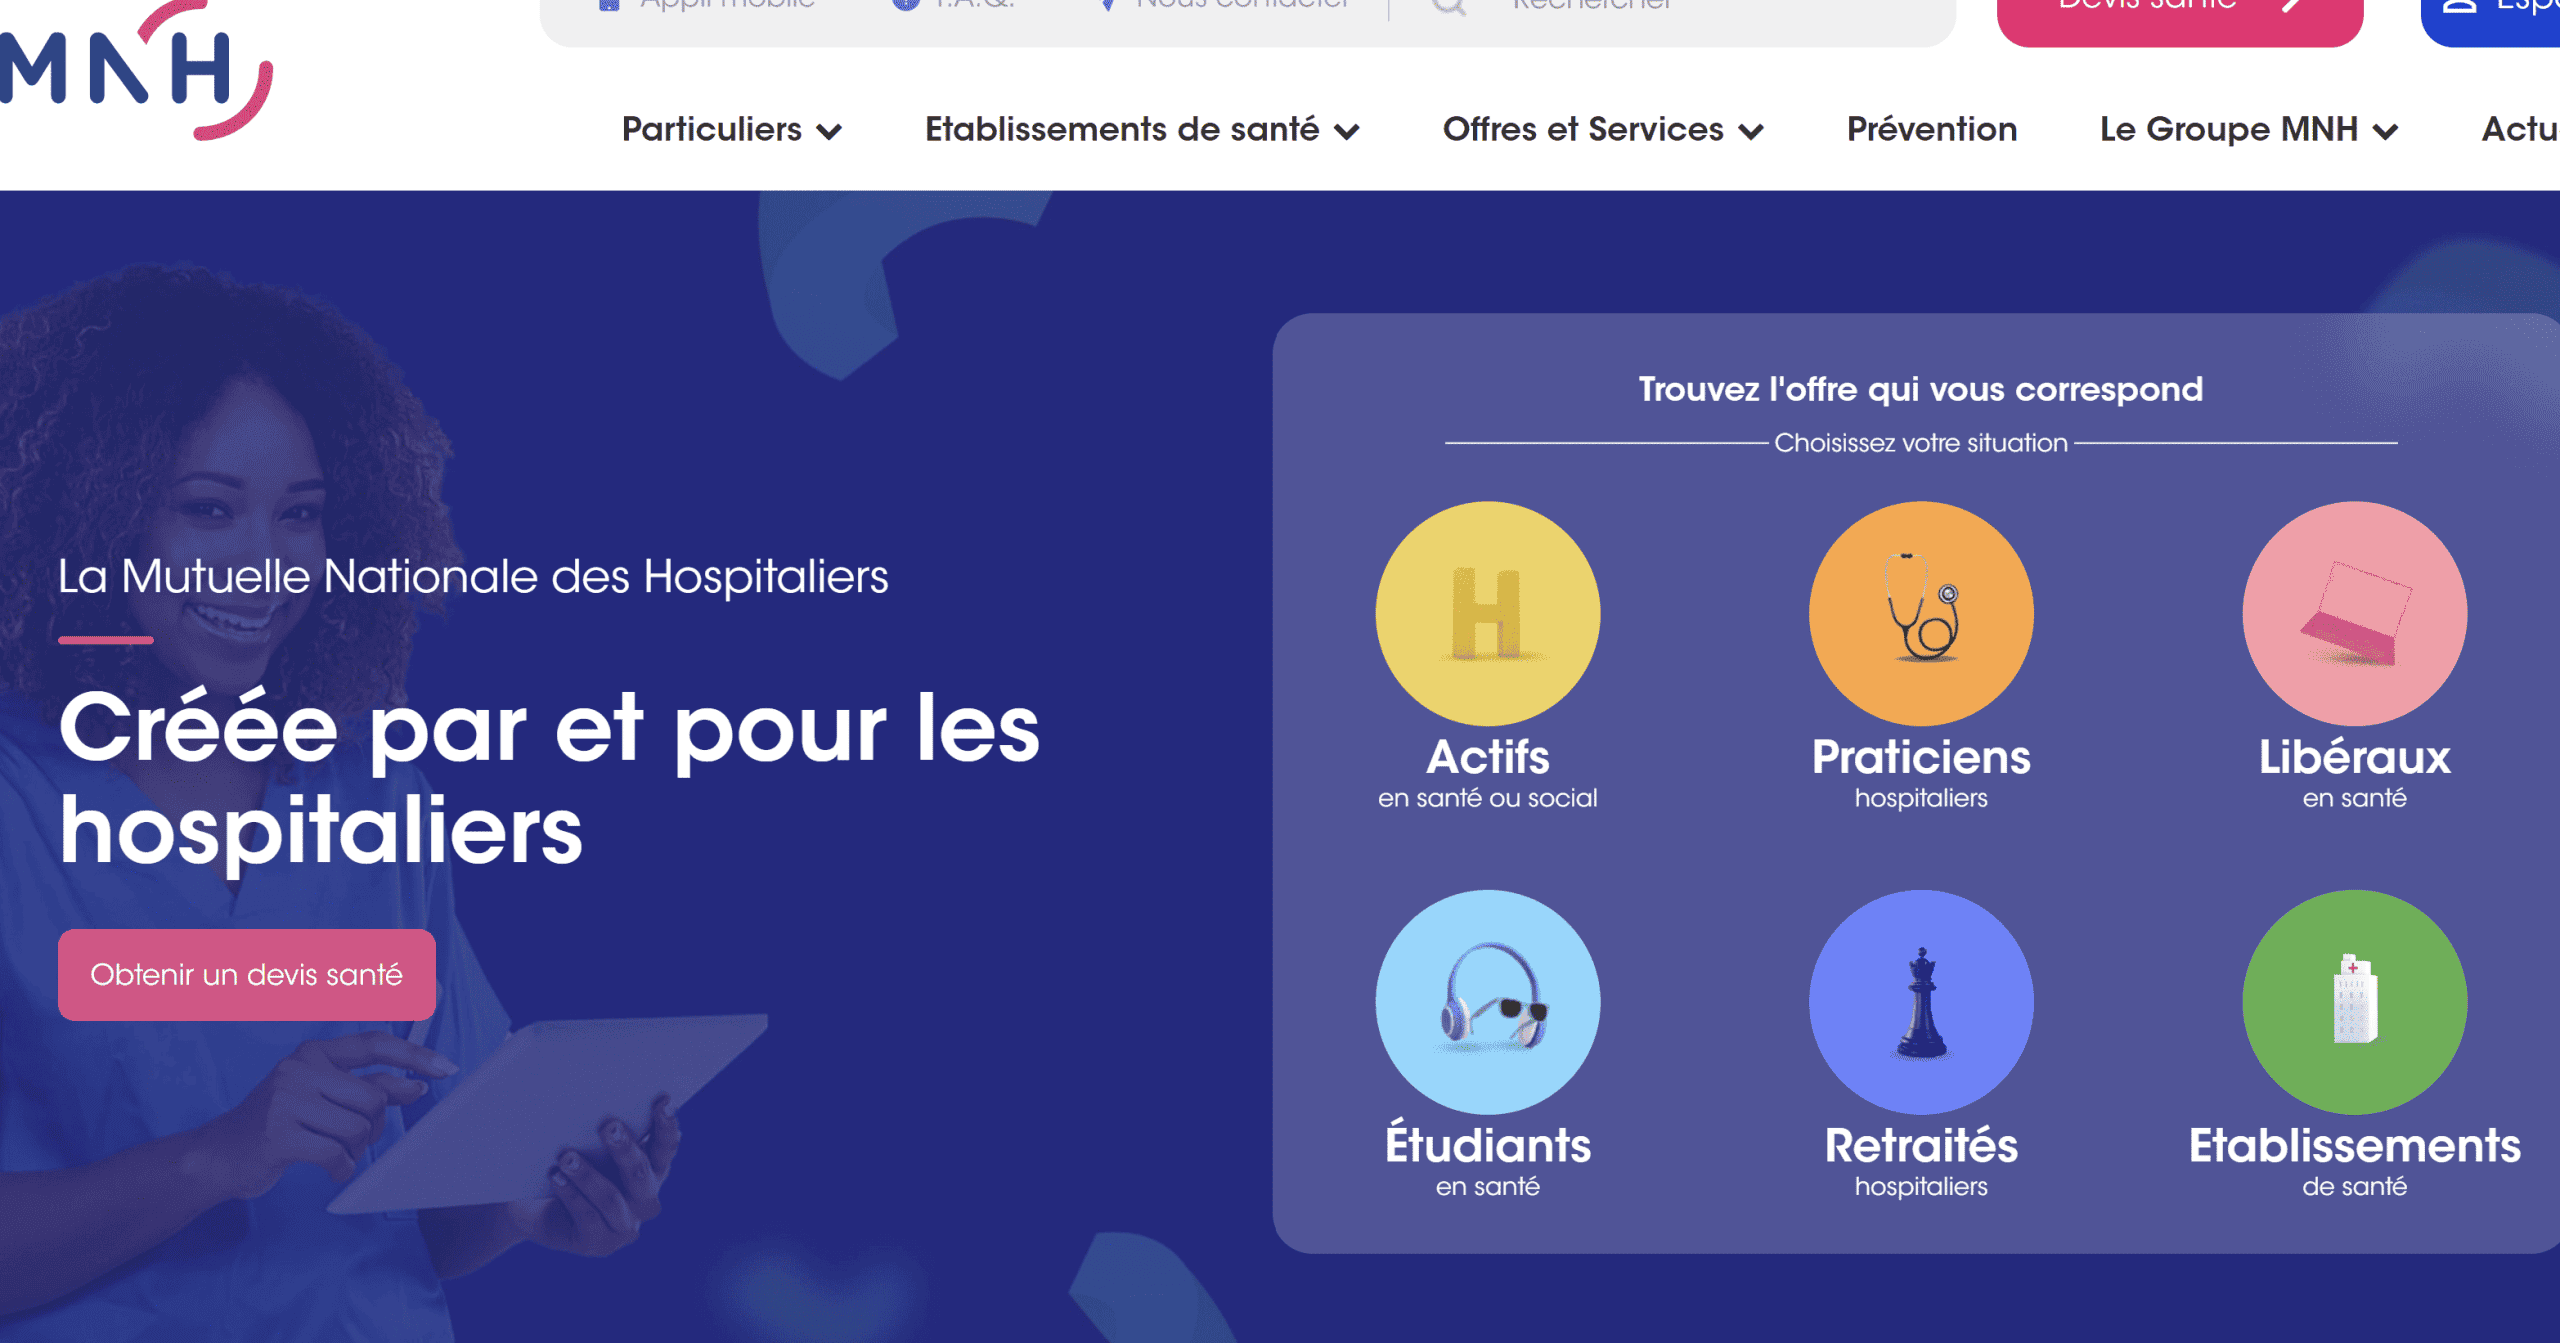The height and width of the screenshot is (1343, 2560).
Task: Open Étudiants en santé link
Action: pyautogui.click(x=1487, y=1160)
